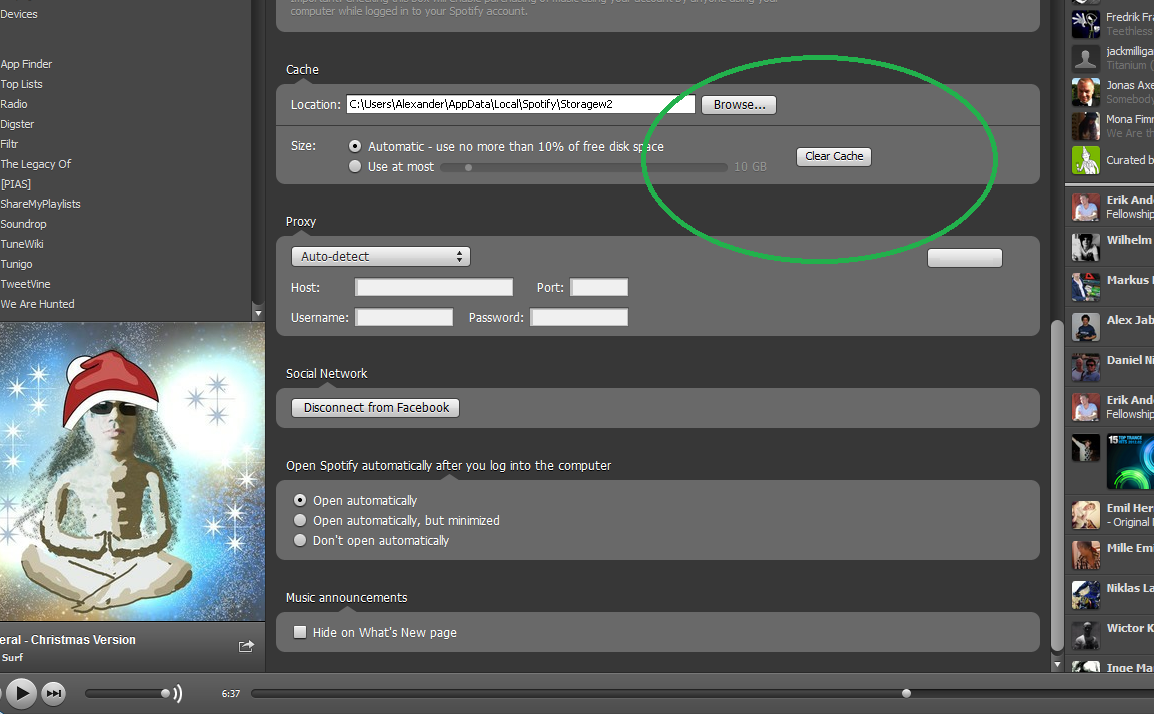Click Markus's avatar in friends list
The height and width of the screenshot is (714, 1154).
(1086, 287)
